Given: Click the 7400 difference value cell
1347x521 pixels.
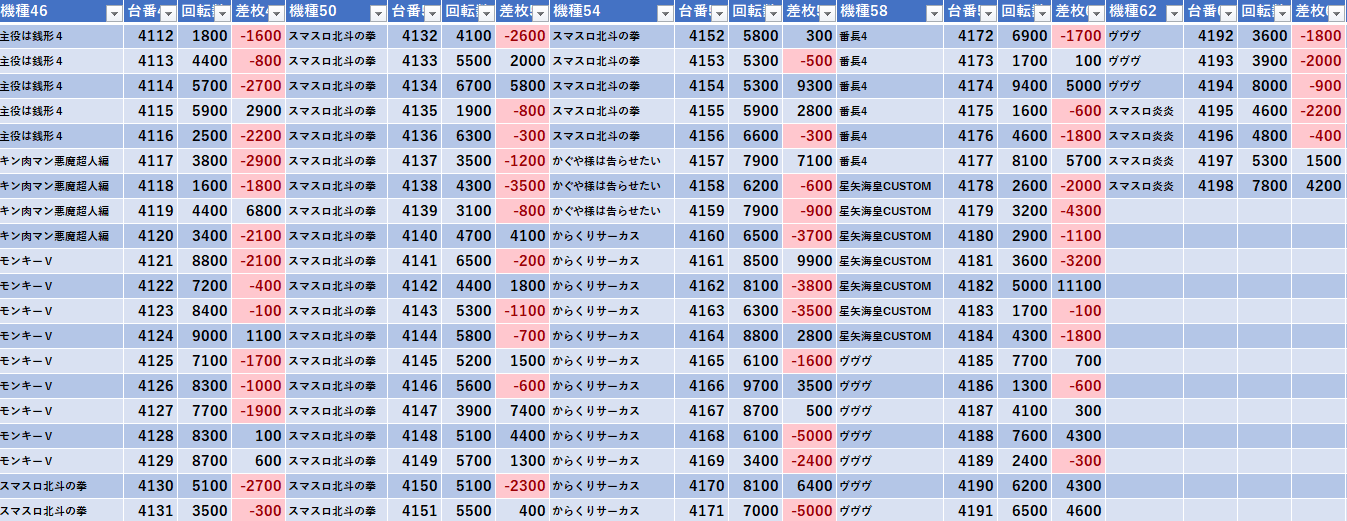Looking at the screenshot, I should [x=523, y=411].
